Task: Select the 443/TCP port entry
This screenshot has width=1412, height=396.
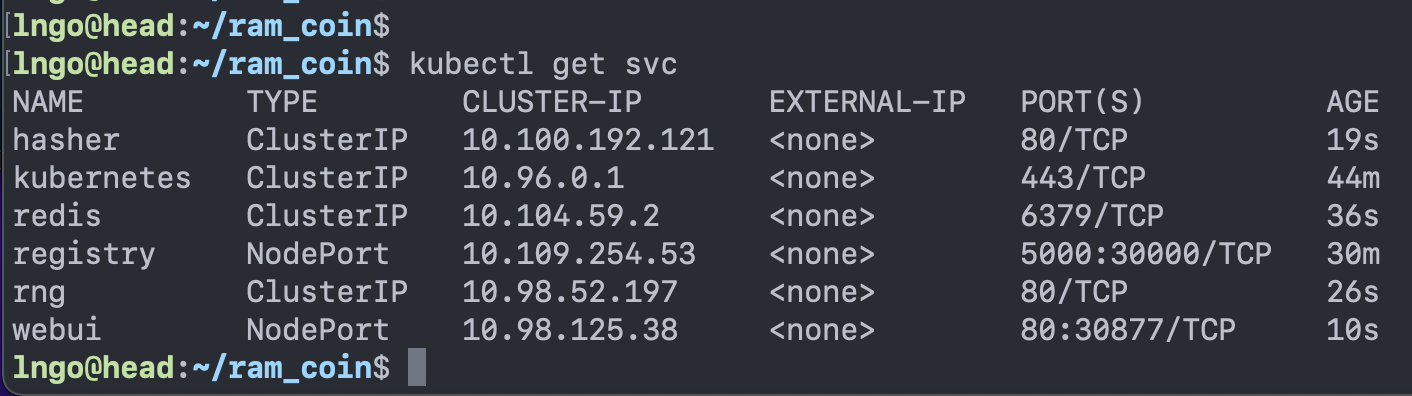Action: (x=1083, y=178)
